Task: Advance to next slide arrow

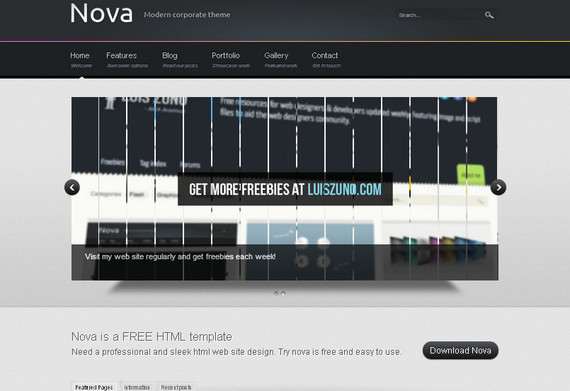Action: click(x=498, y=188)
